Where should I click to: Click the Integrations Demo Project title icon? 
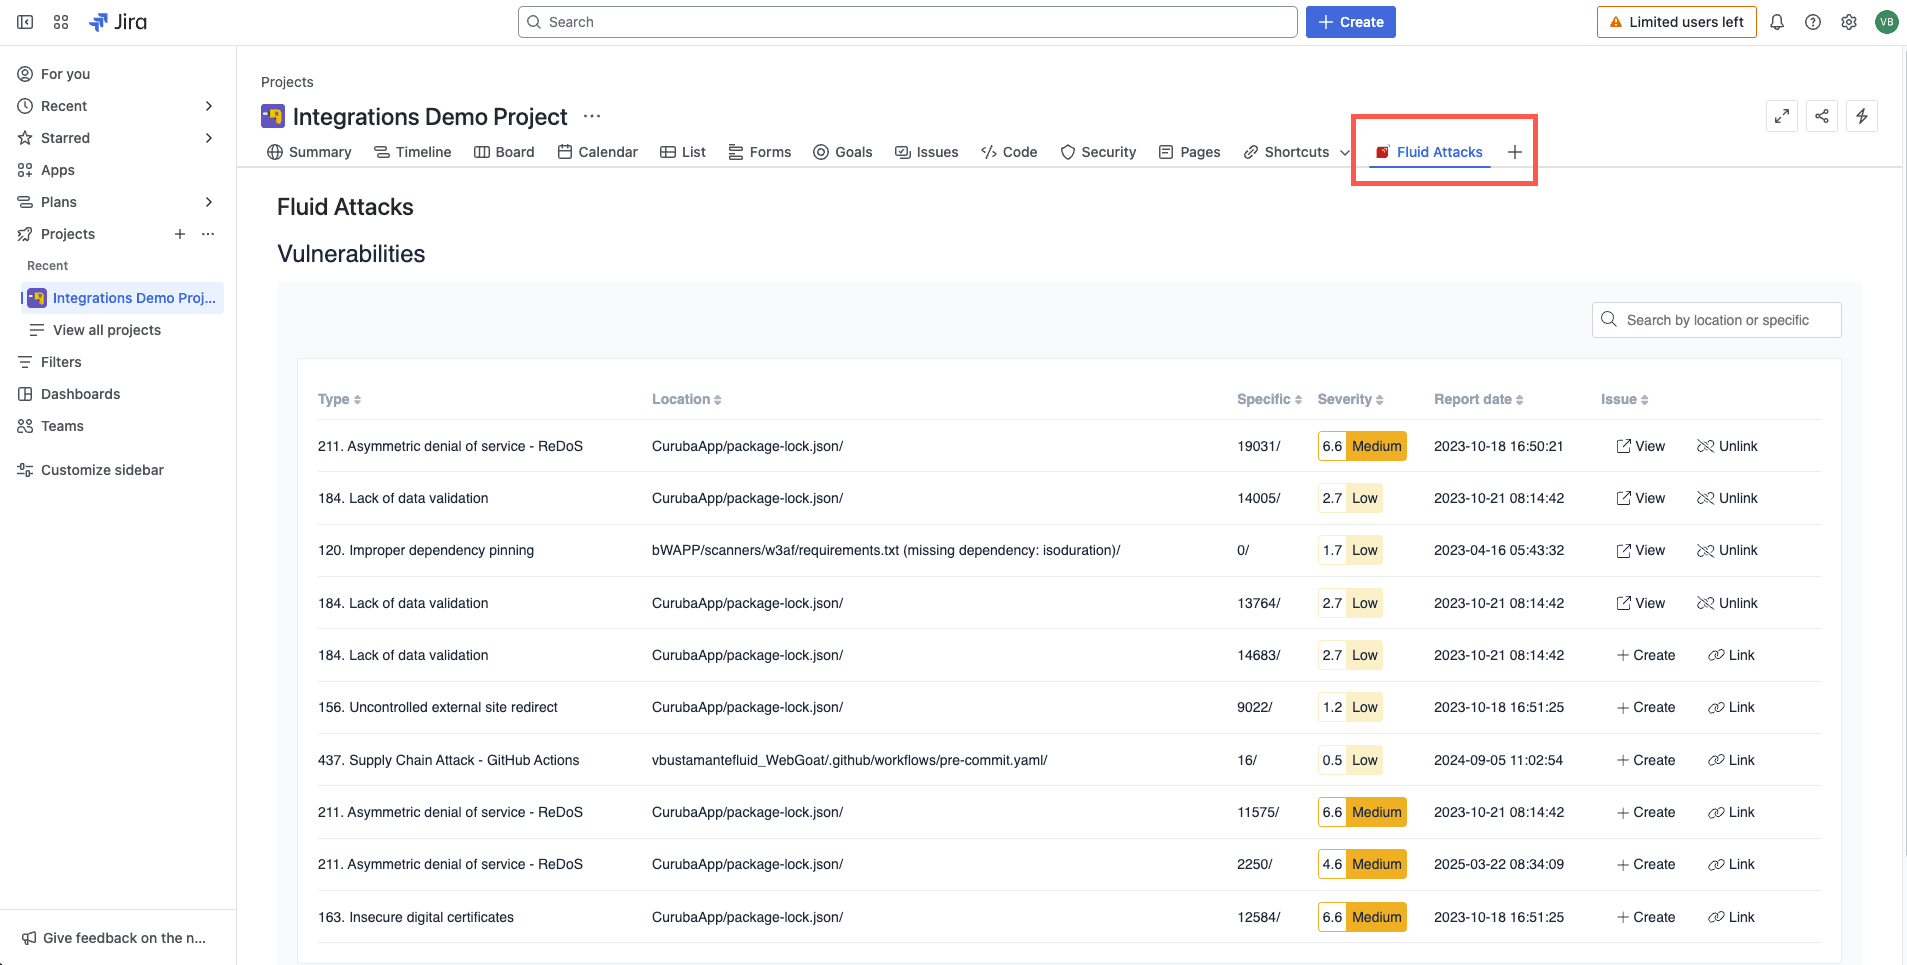(x=273, y=116)
